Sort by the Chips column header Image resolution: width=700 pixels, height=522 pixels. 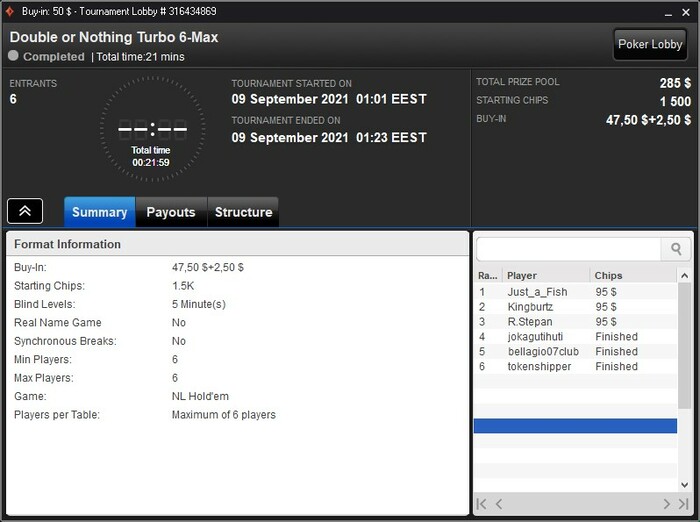pyautogui.click(x=633, y=276)
